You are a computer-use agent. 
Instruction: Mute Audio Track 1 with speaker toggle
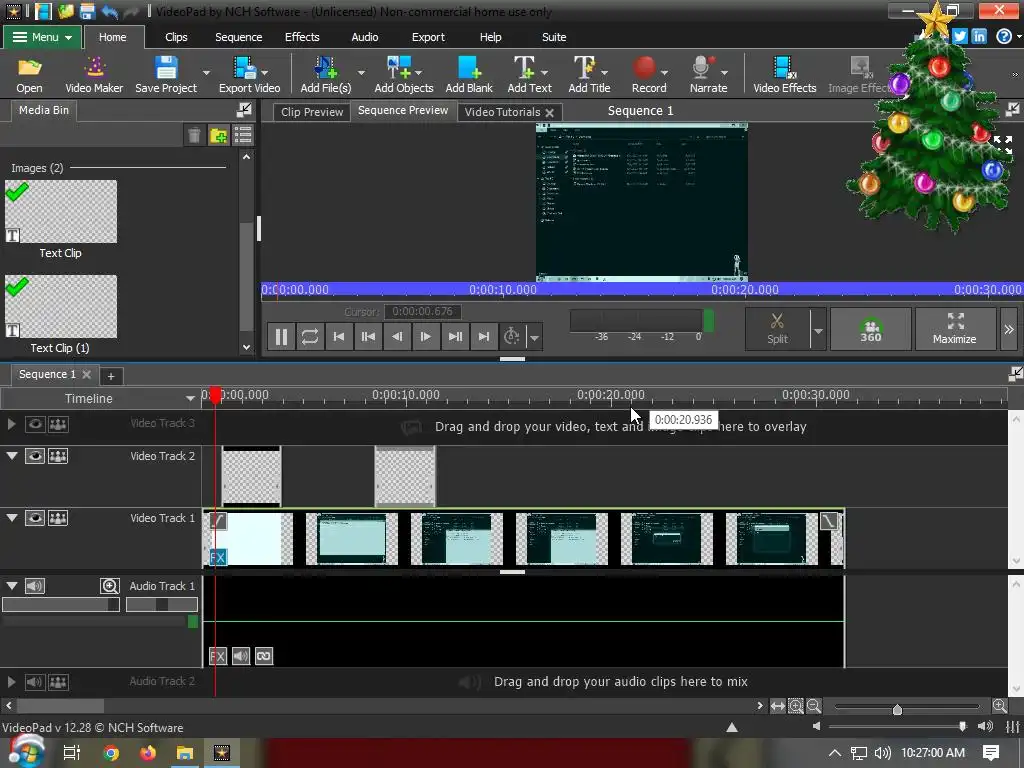click(35, 586)
